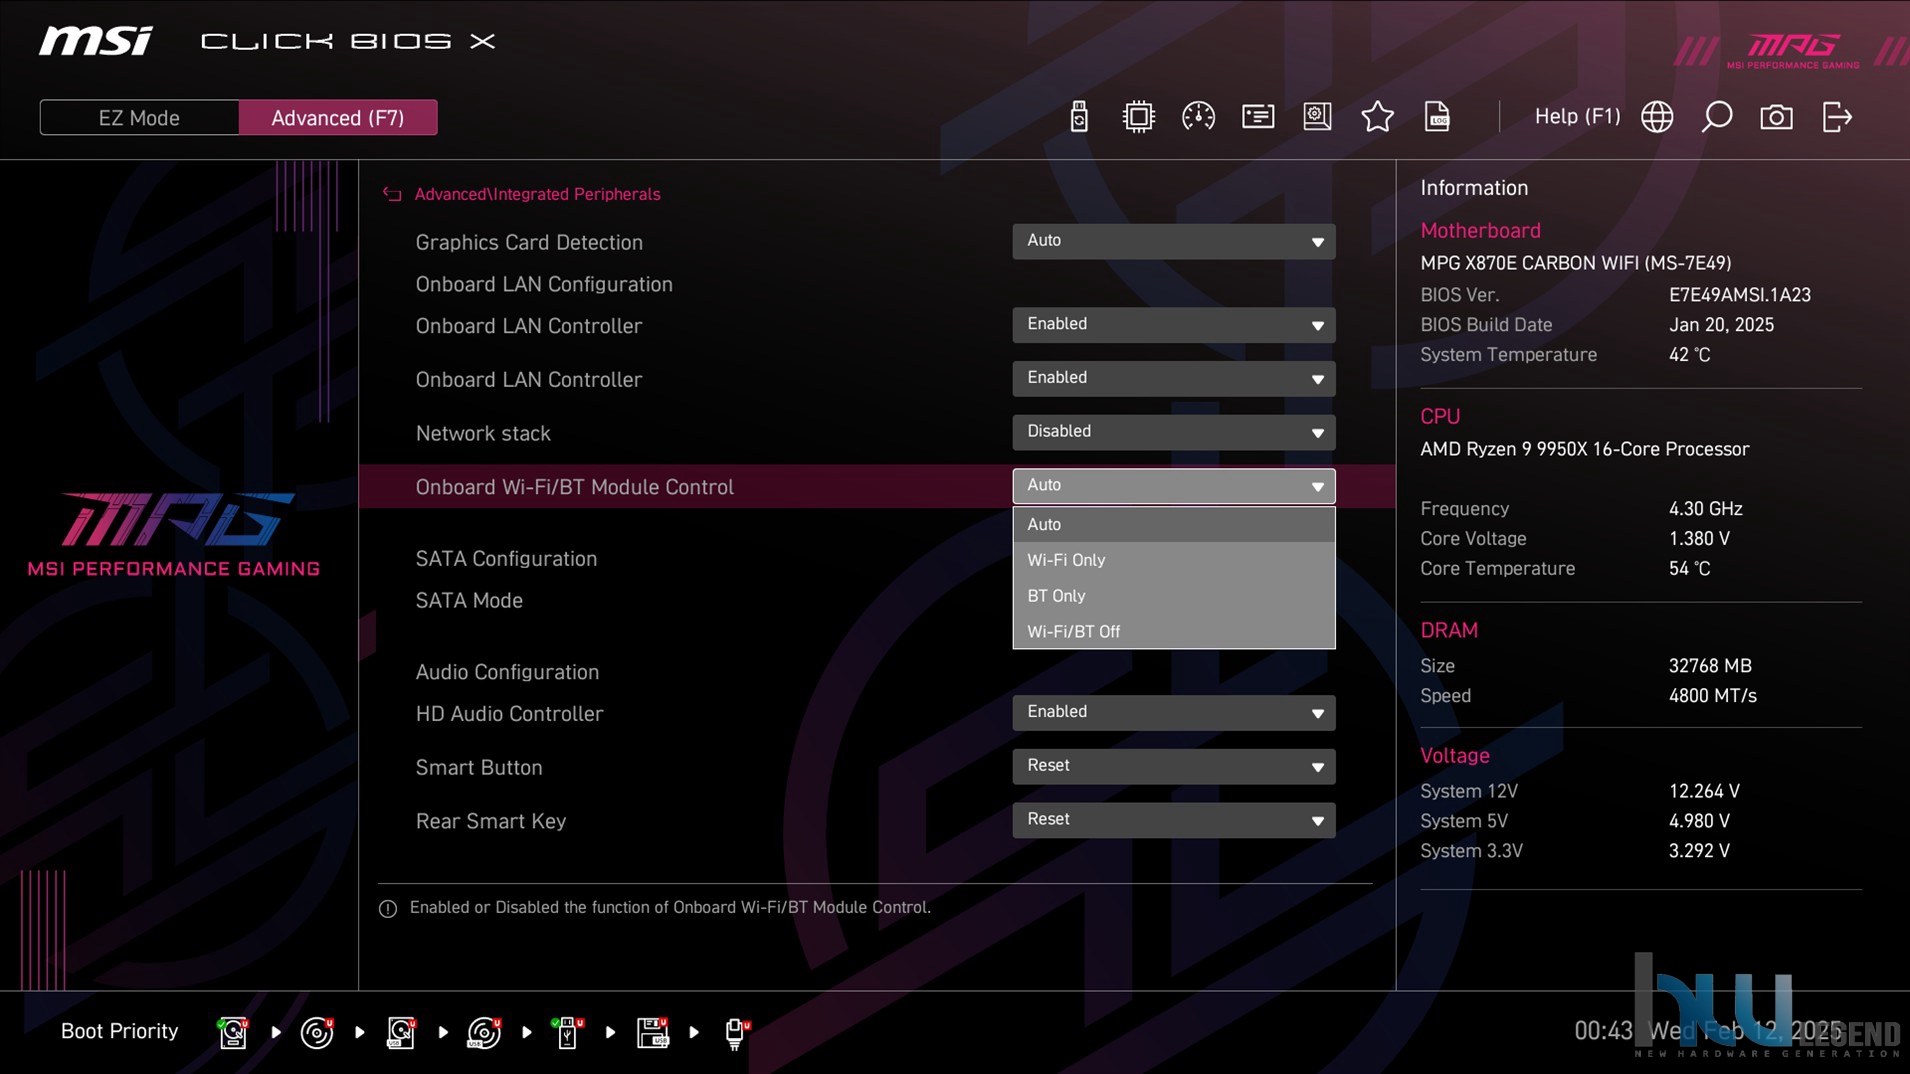Click the System 12V 12.264 V reading
The width and height of the screenshot is (1910, 1074).
tap(1704, 791)
